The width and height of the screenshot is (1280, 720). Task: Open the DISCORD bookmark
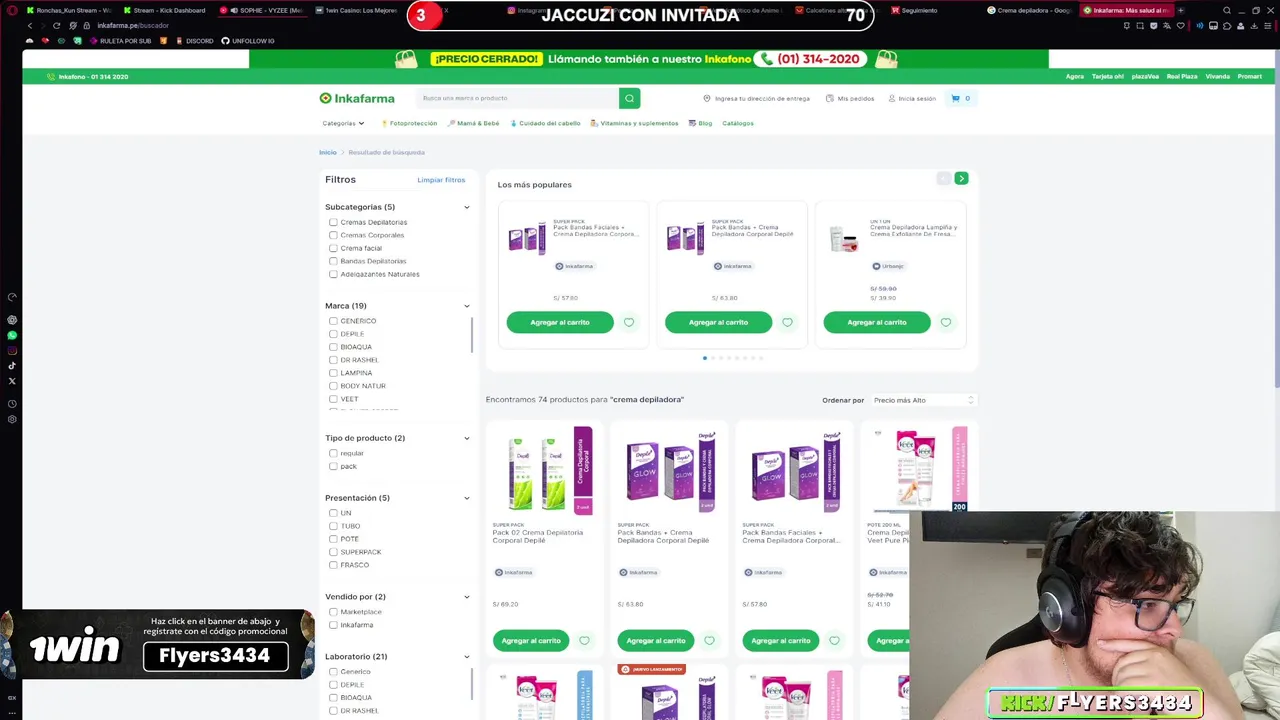click(x=193, y=41)
